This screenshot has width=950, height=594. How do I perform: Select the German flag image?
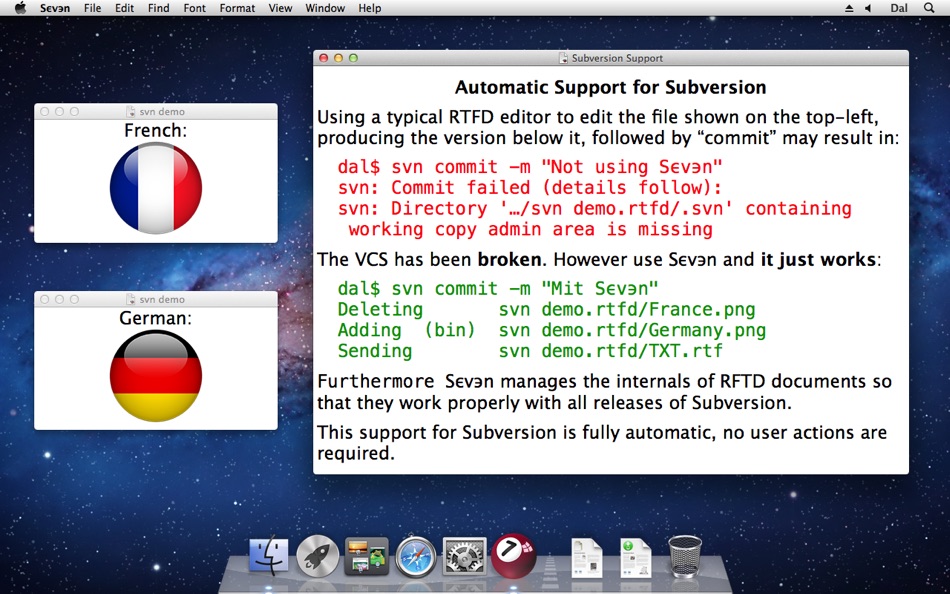click(x=156, y=376)
